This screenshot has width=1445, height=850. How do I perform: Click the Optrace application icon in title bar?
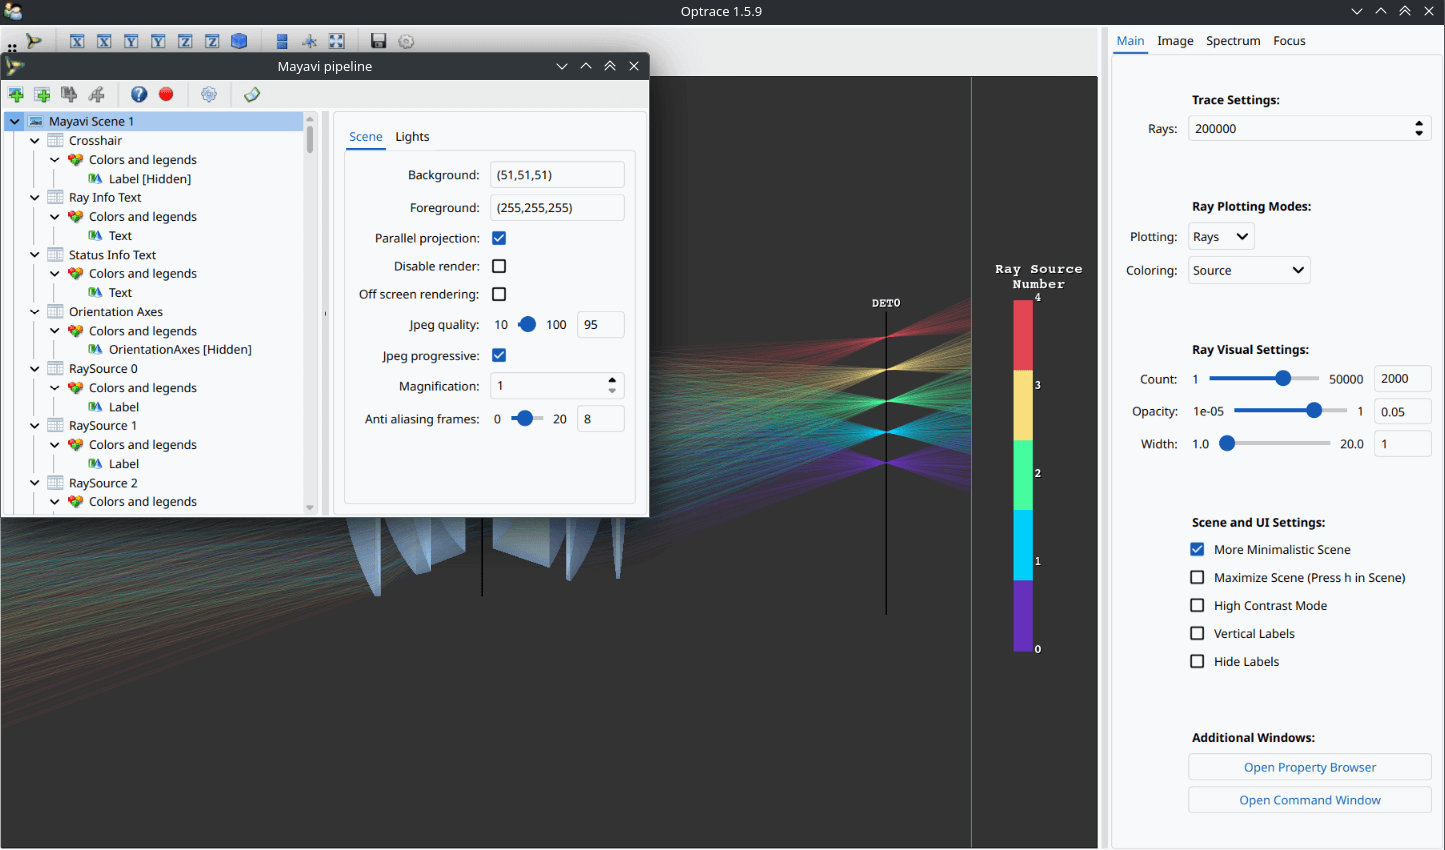pyautogui.click(x=13, y=11)
